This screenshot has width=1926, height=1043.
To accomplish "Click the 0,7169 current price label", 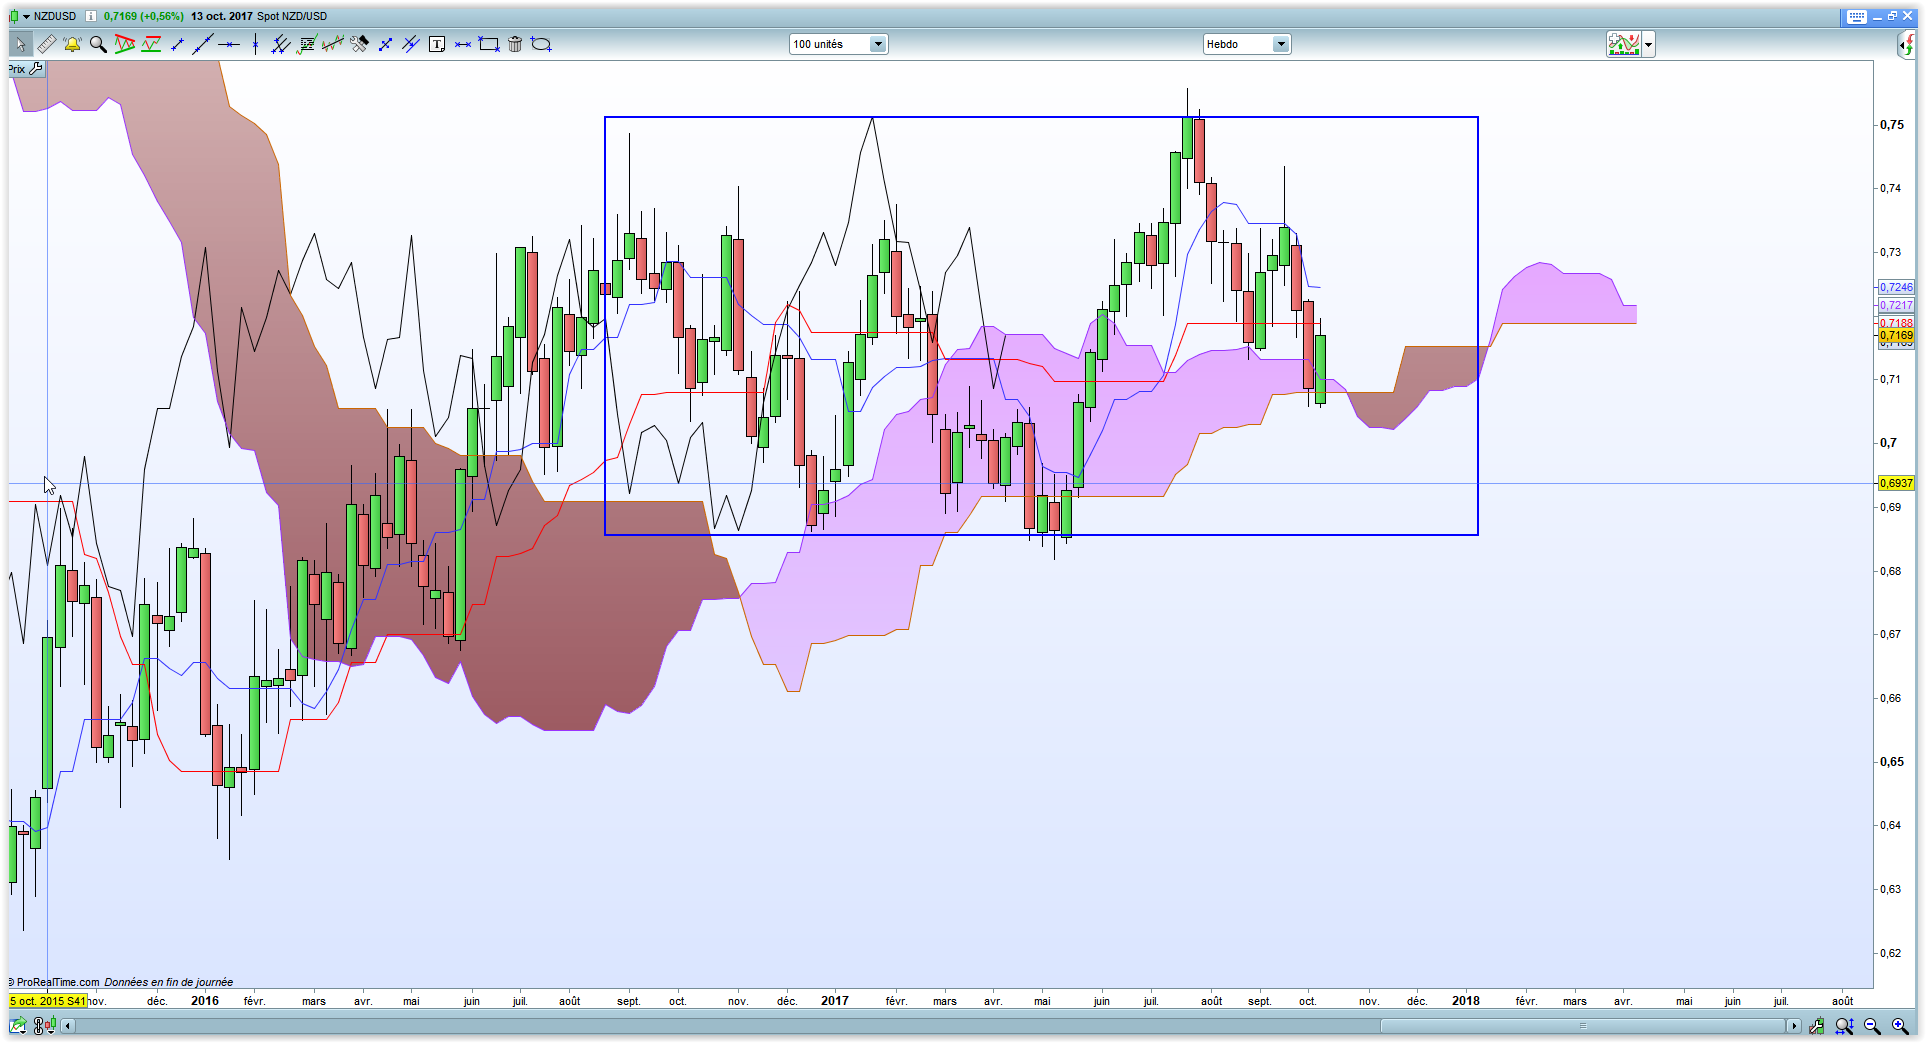I will pos(1896,336).
